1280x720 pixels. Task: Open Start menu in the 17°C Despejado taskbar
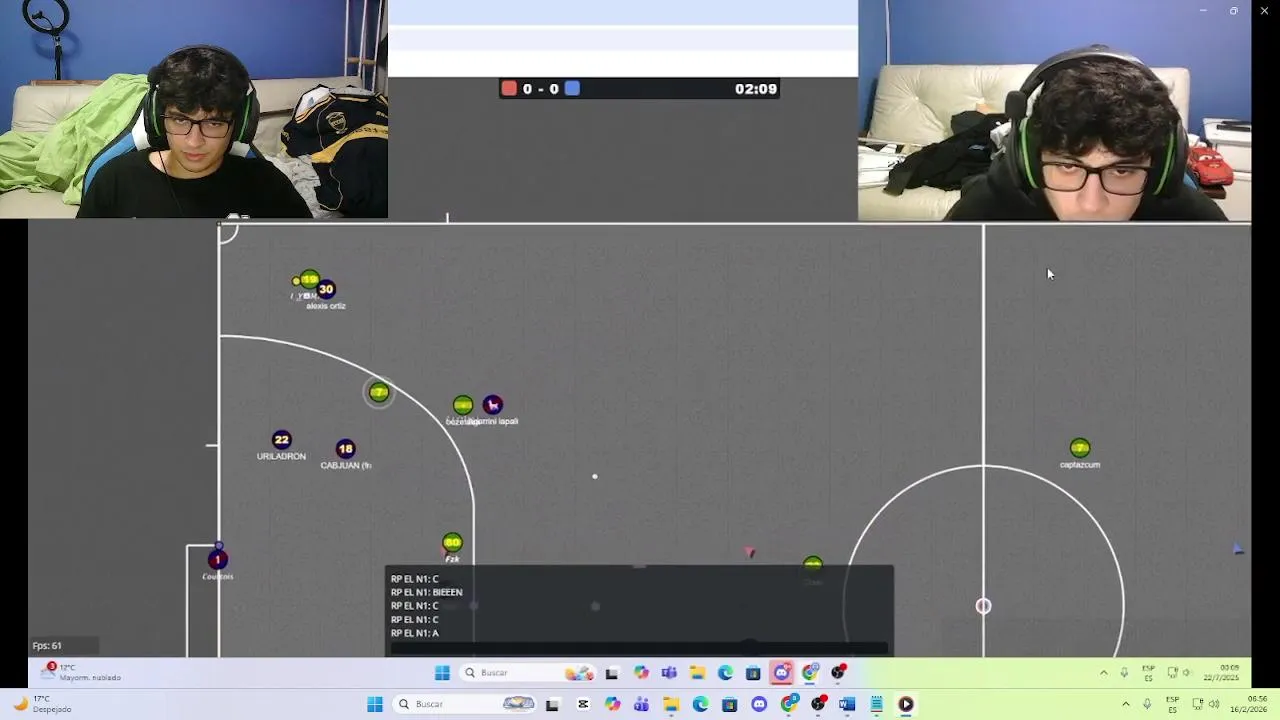tap(375, 704)
